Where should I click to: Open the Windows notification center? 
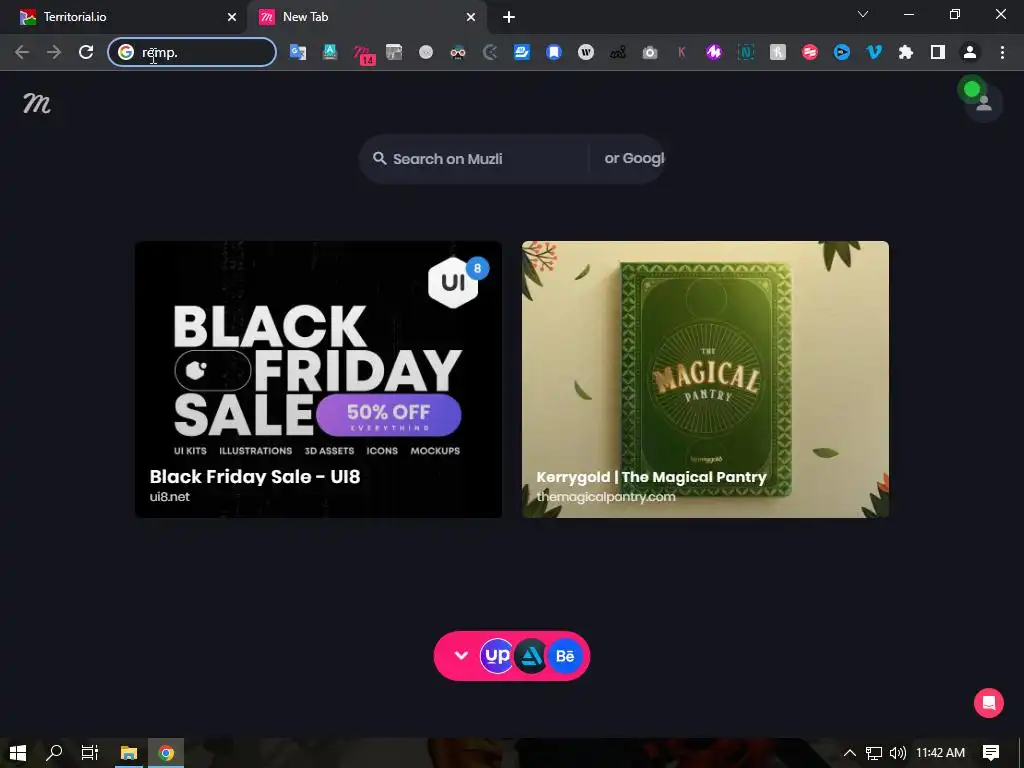click(x=991, y=753)
